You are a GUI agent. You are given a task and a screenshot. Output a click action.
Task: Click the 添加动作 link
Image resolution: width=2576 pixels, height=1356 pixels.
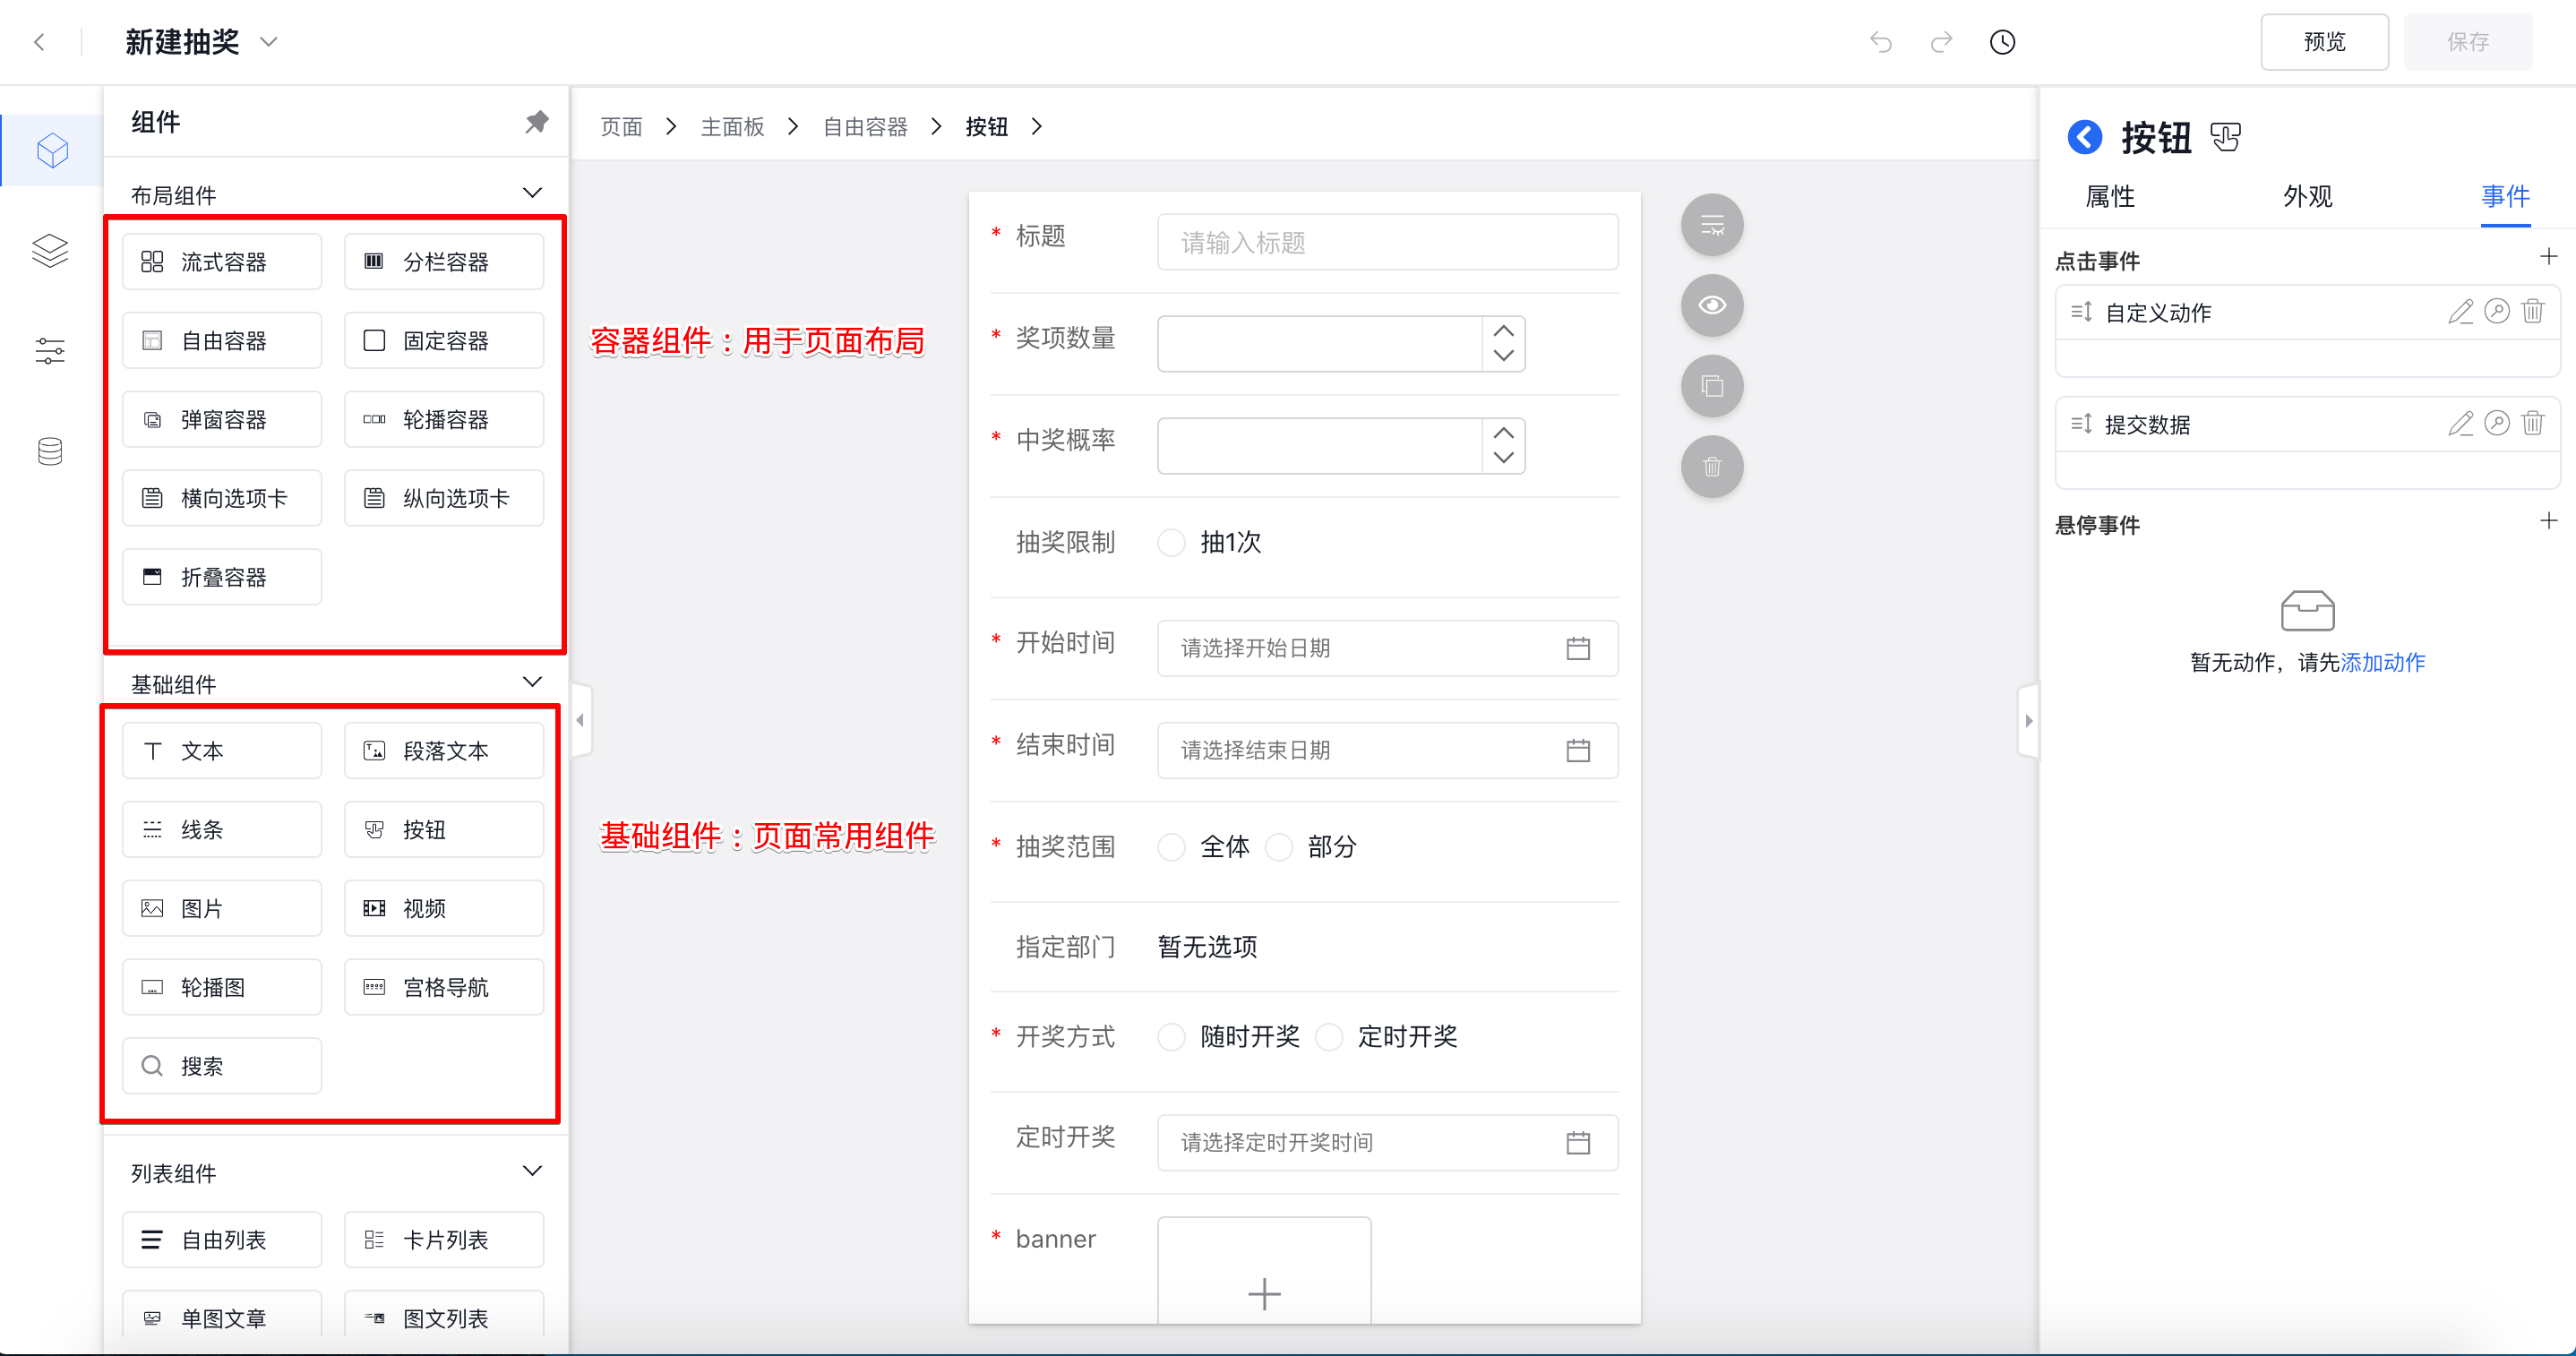pos(2383,662)
